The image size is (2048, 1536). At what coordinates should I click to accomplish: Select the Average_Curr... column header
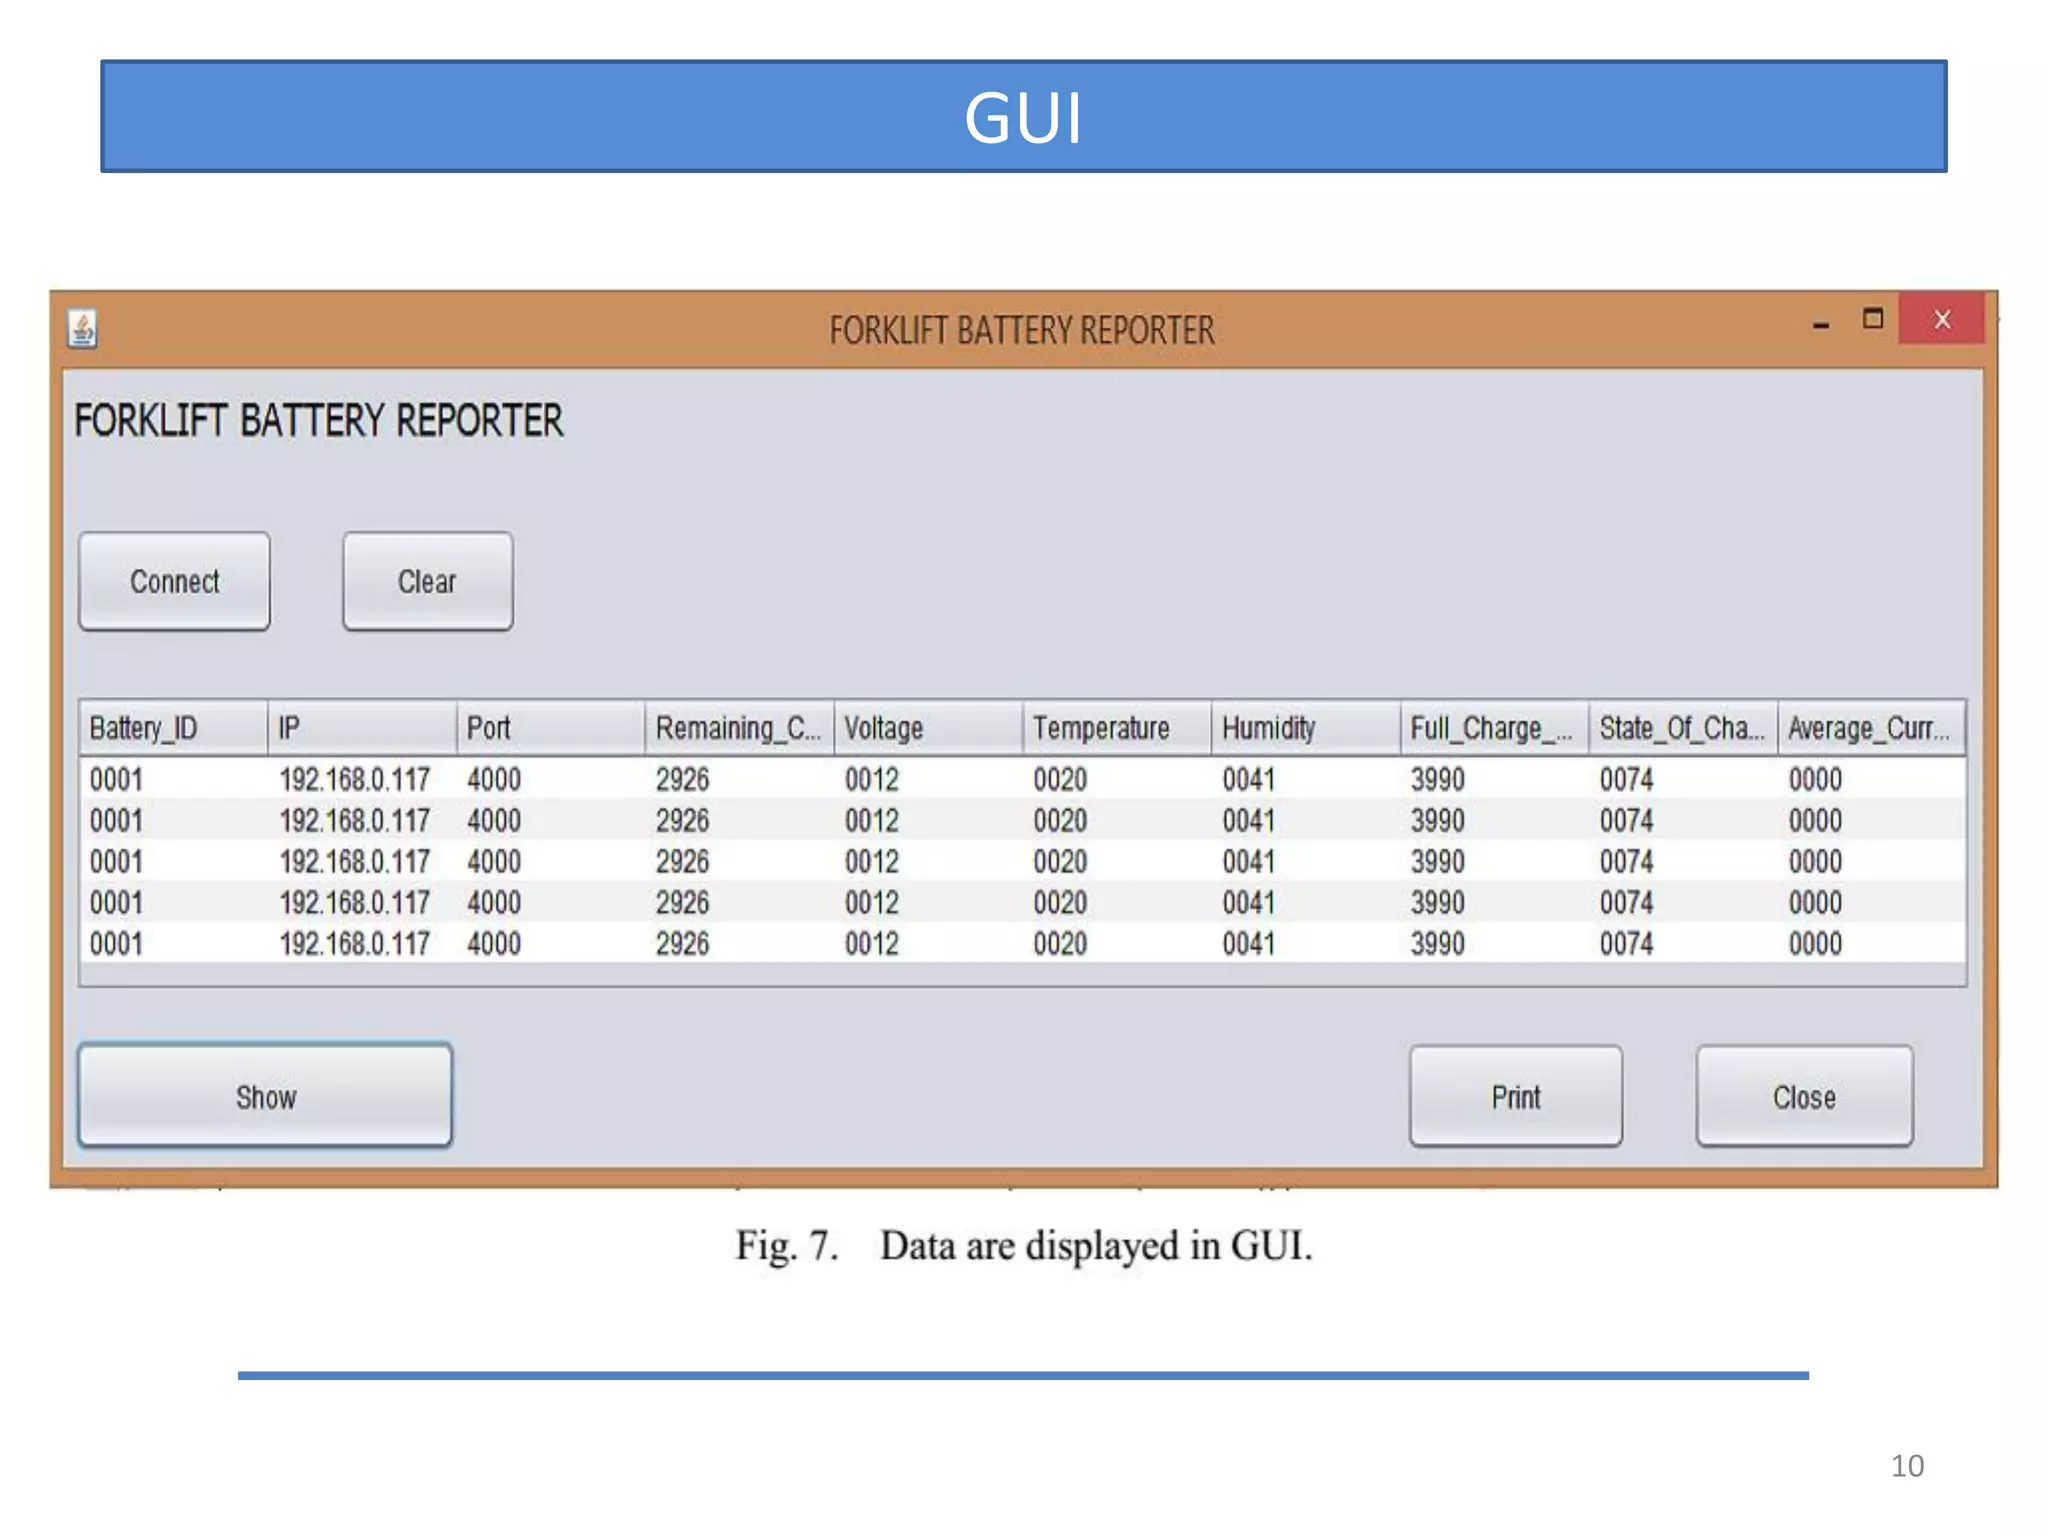(x=1872, y=728)
